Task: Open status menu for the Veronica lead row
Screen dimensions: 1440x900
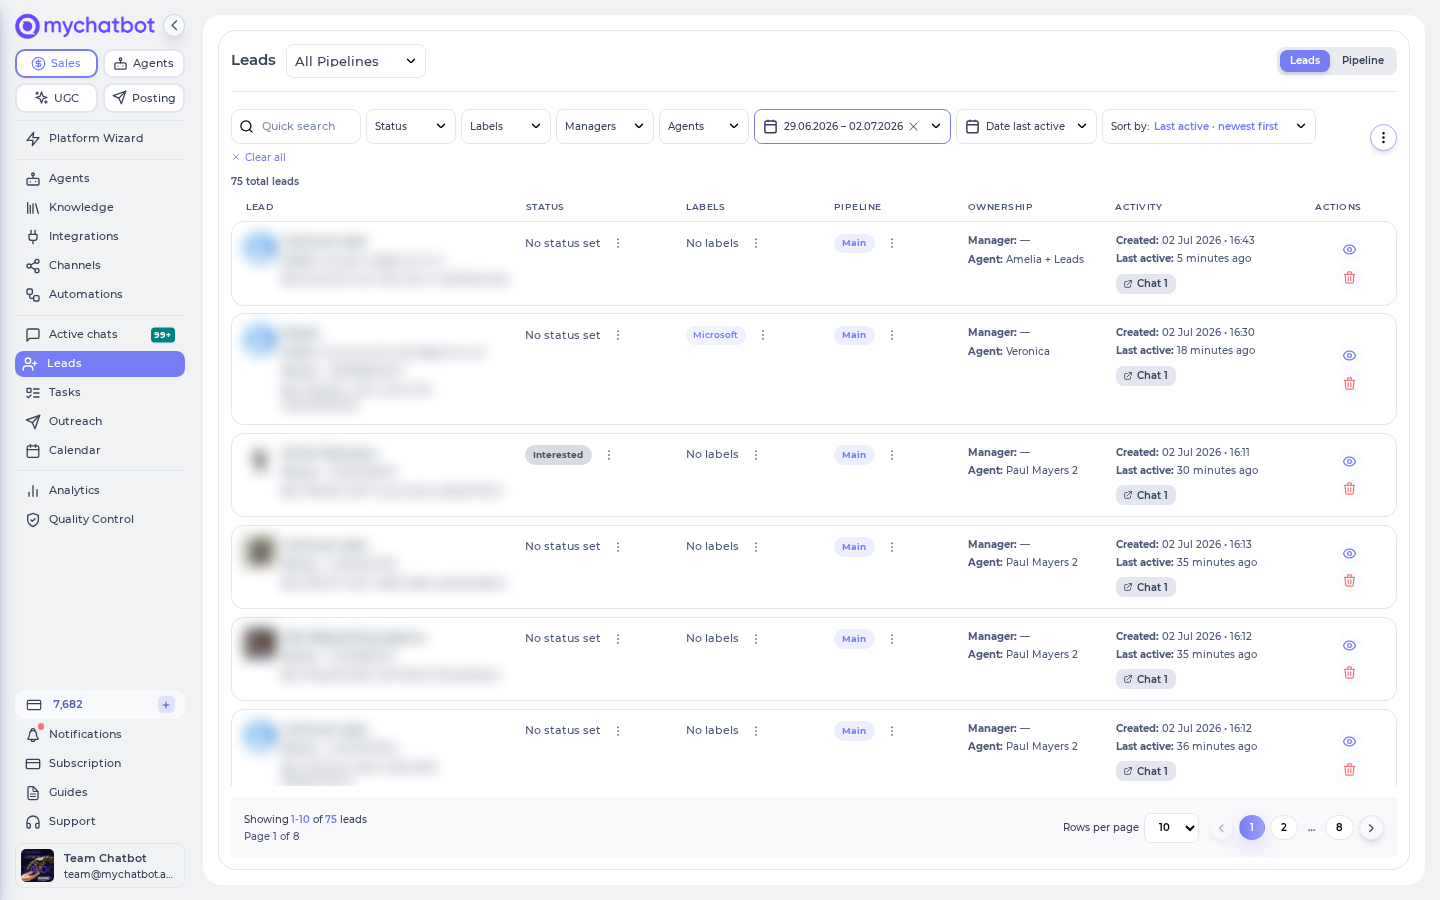Action: point(618,335)
